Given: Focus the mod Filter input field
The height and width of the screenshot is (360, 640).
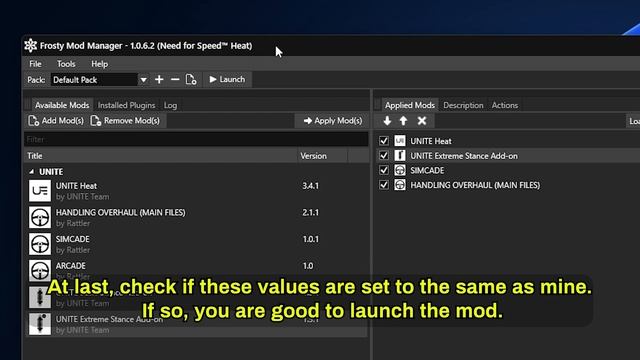Looking at the screenshot, I should coord(196,139).
